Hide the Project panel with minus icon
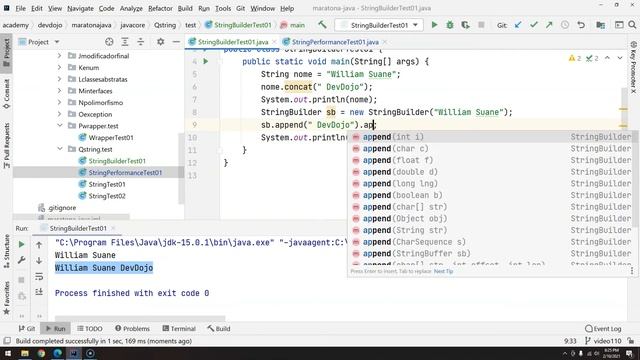This screenshot has height=360, width=640. coord(176,42)
